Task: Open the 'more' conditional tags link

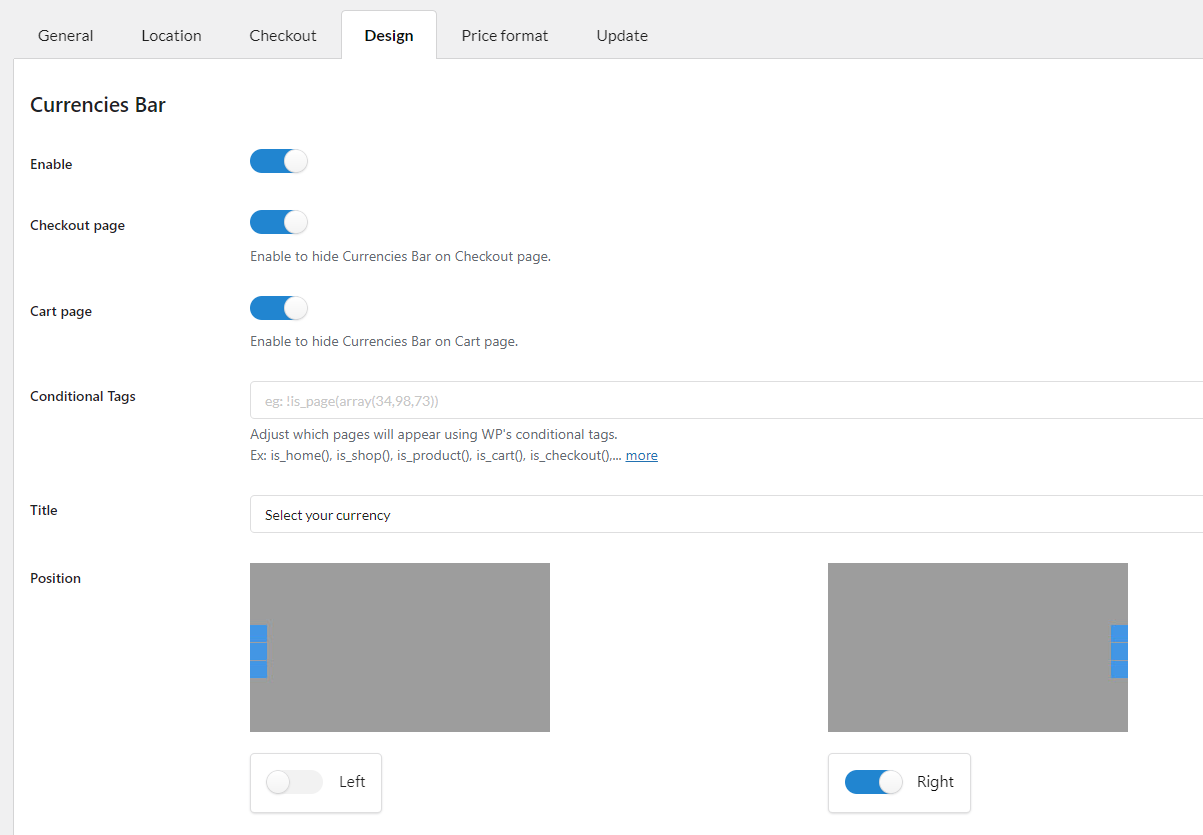Action: click(641, 456)
